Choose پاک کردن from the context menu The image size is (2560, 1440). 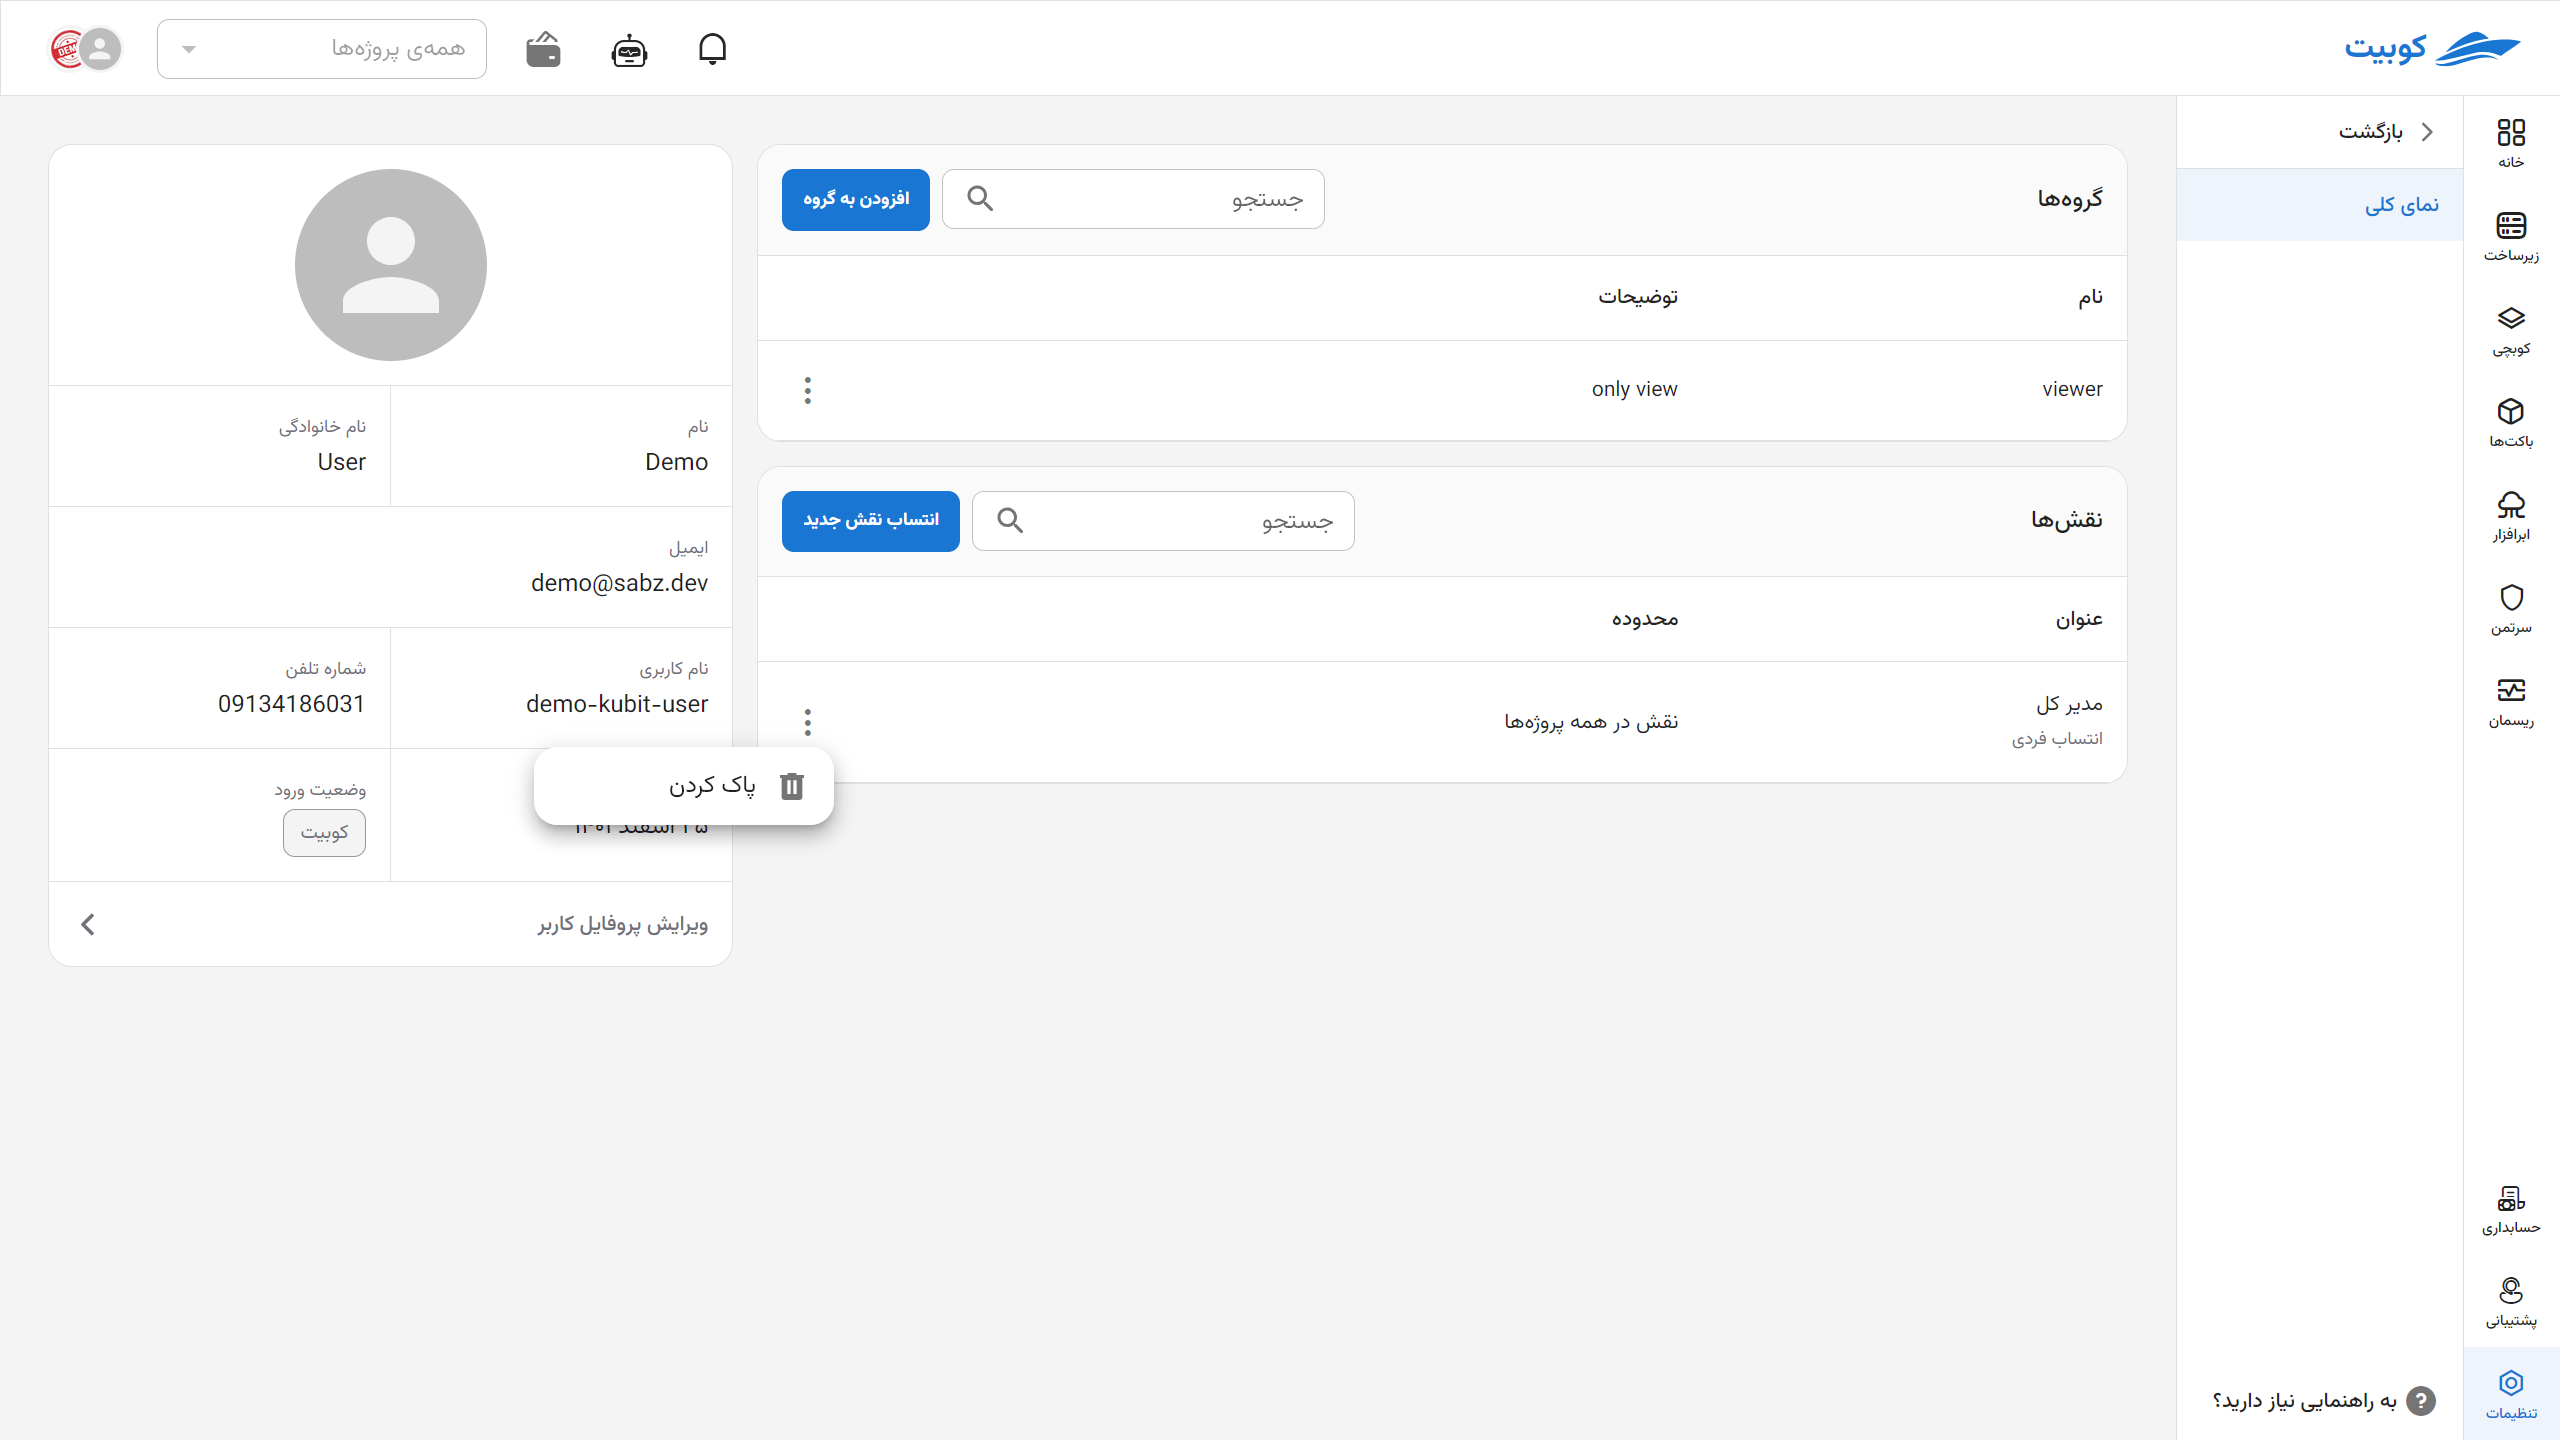click(684, 786)
